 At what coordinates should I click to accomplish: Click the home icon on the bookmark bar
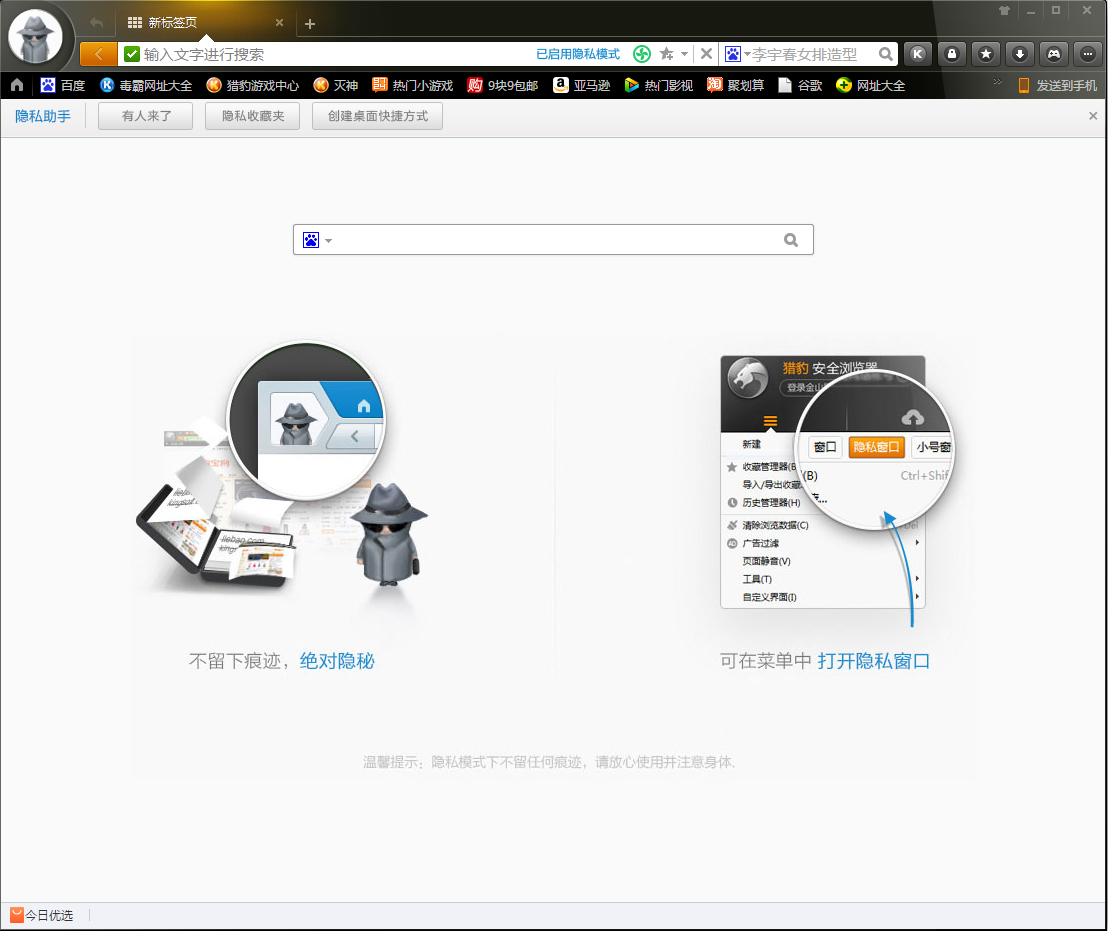point(14,85)
